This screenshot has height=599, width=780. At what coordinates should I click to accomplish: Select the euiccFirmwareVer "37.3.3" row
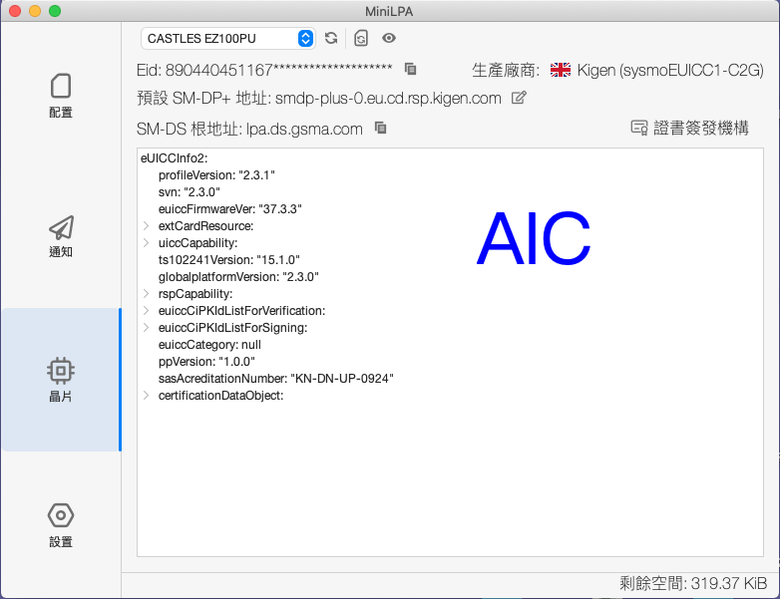(x=230, y=209)
